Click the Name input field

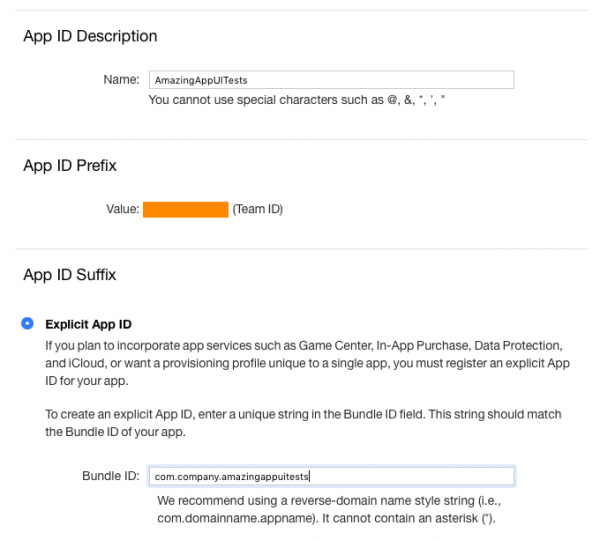[x=330, y=79]
